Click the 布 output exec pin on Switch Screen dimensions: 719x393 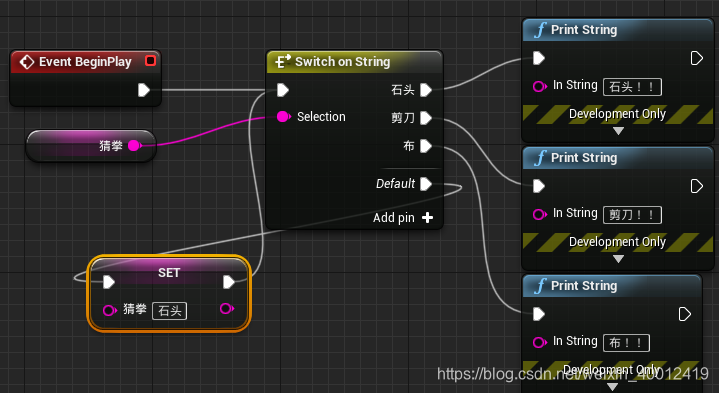(x=426, y=146)
